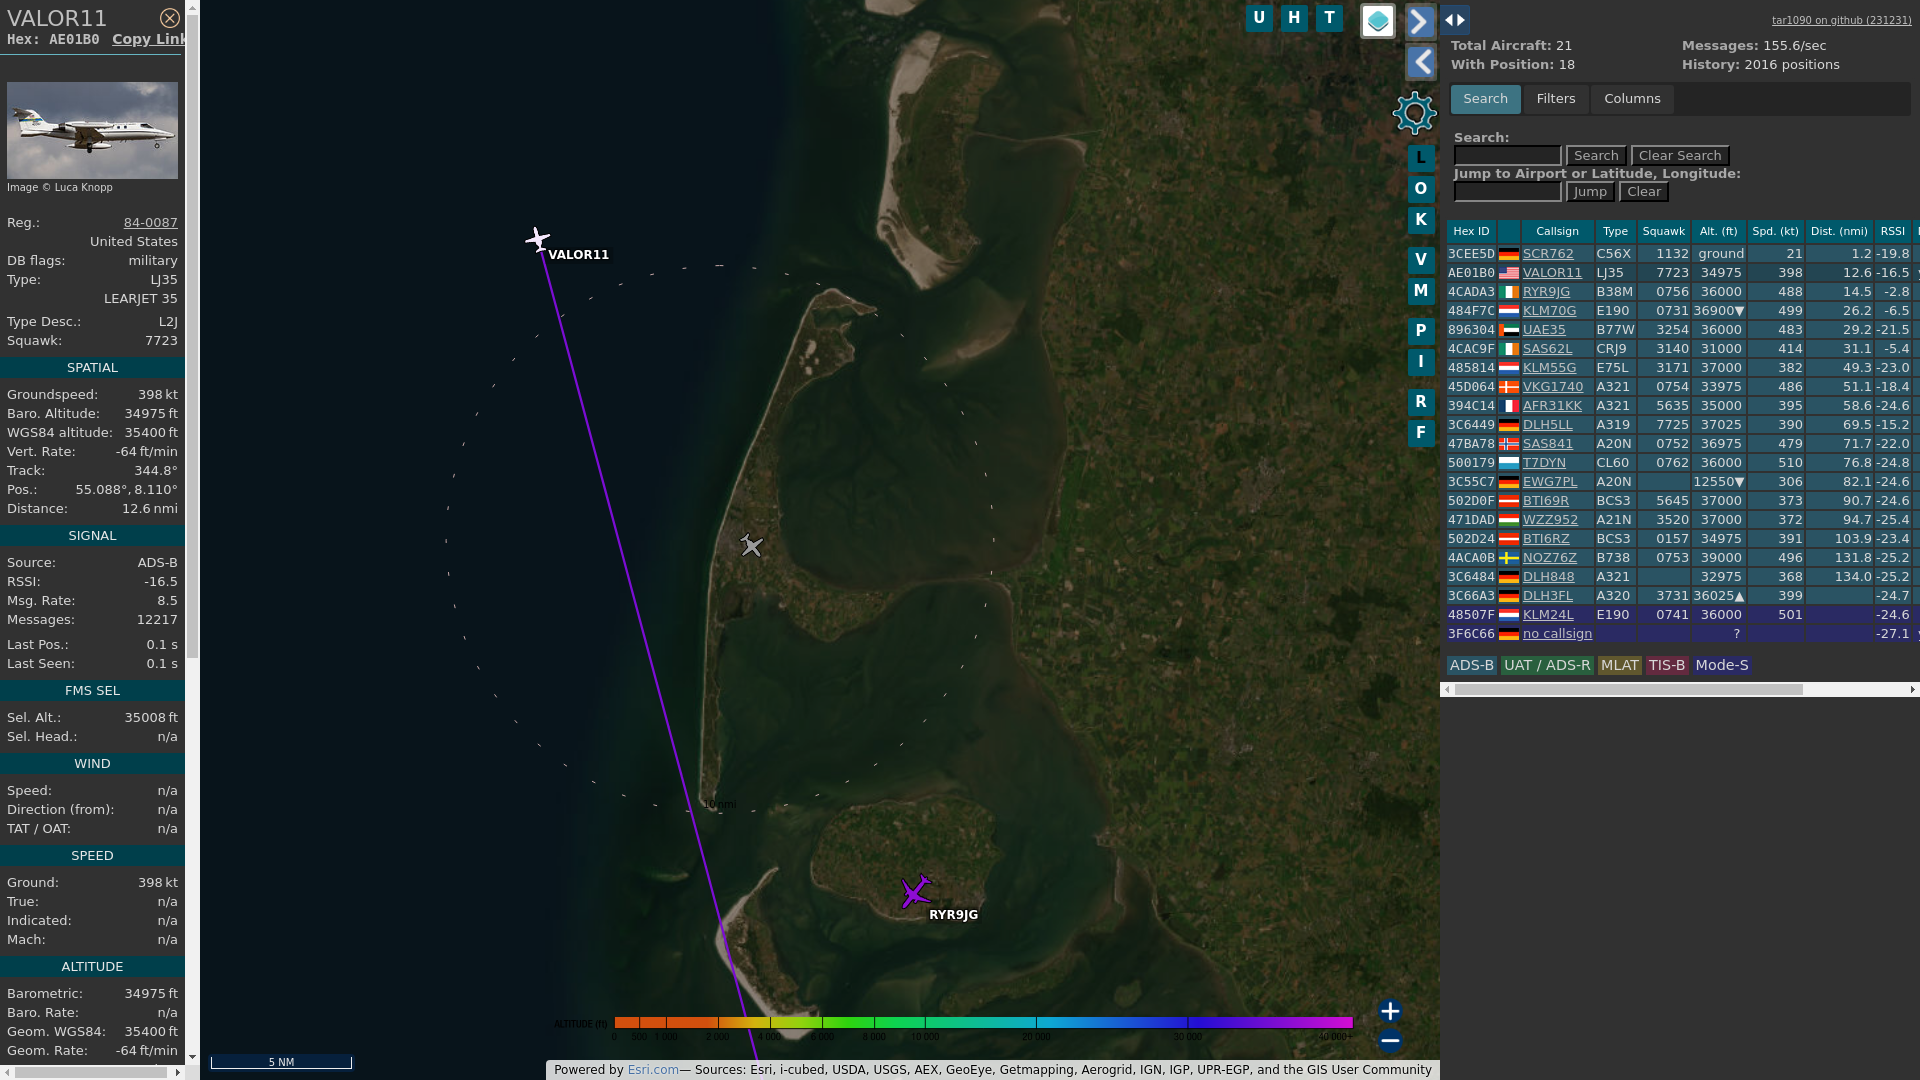
Task: Switch to the Columns tab
Action: [1632, 99]
